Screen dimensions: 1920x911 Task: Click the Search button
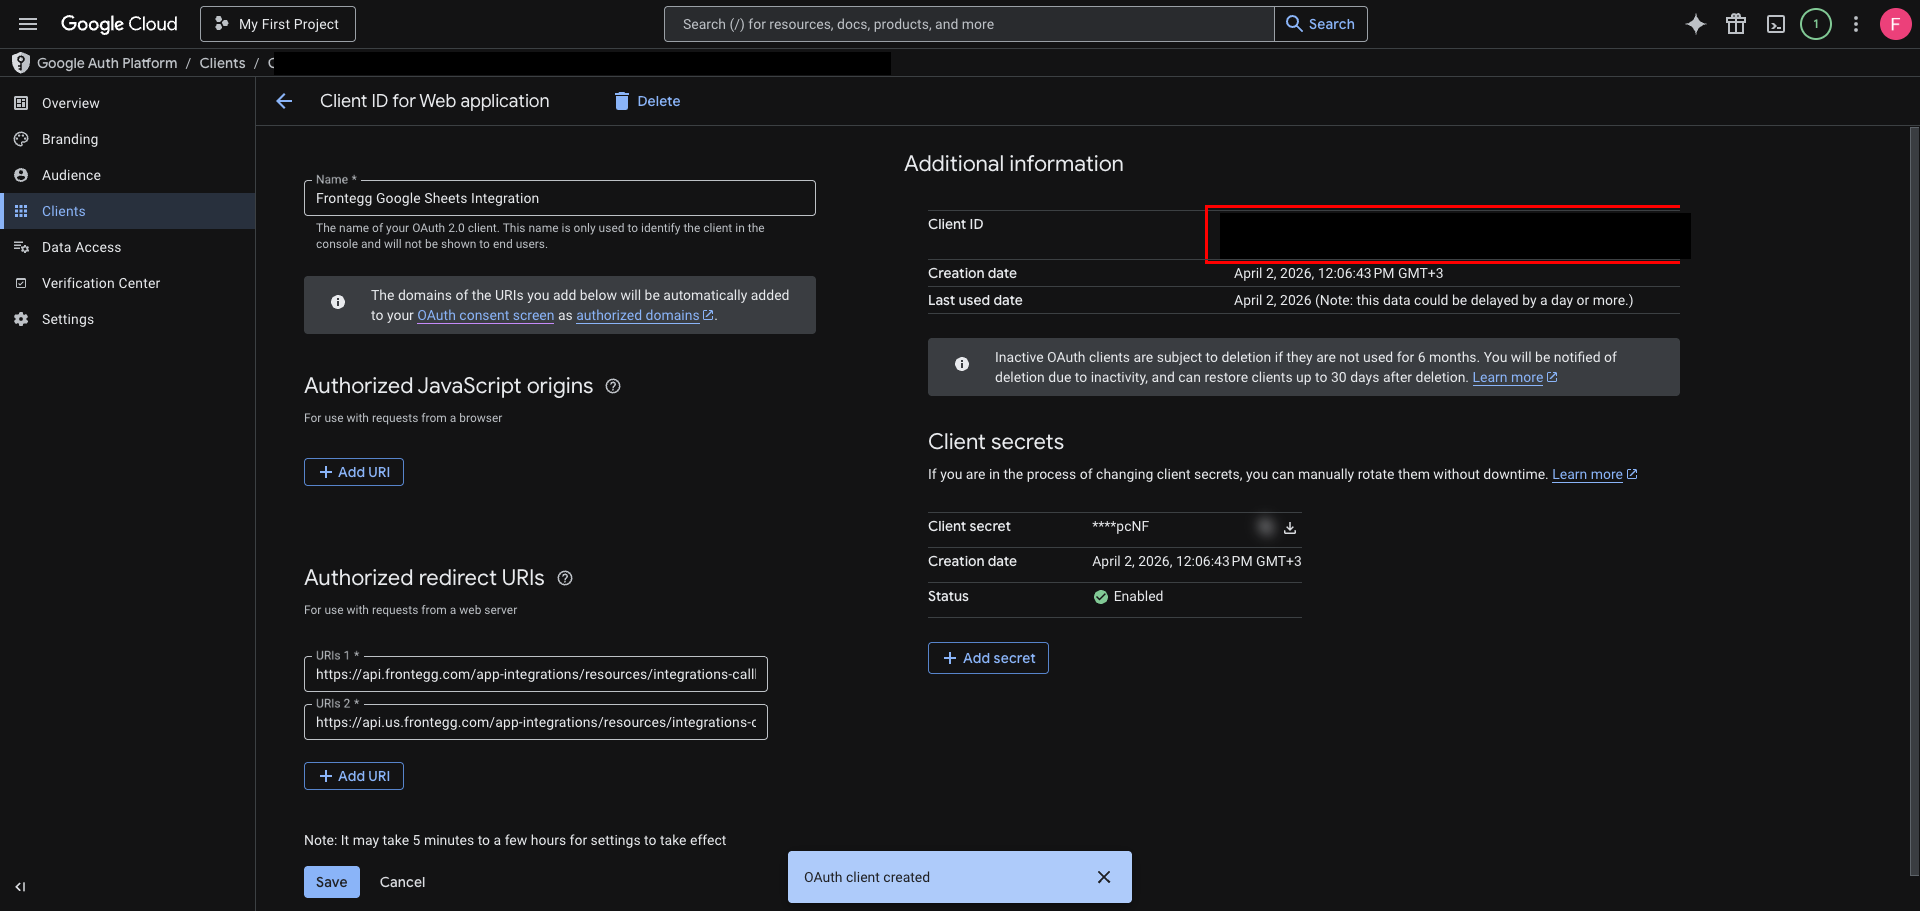[1321, 24]
